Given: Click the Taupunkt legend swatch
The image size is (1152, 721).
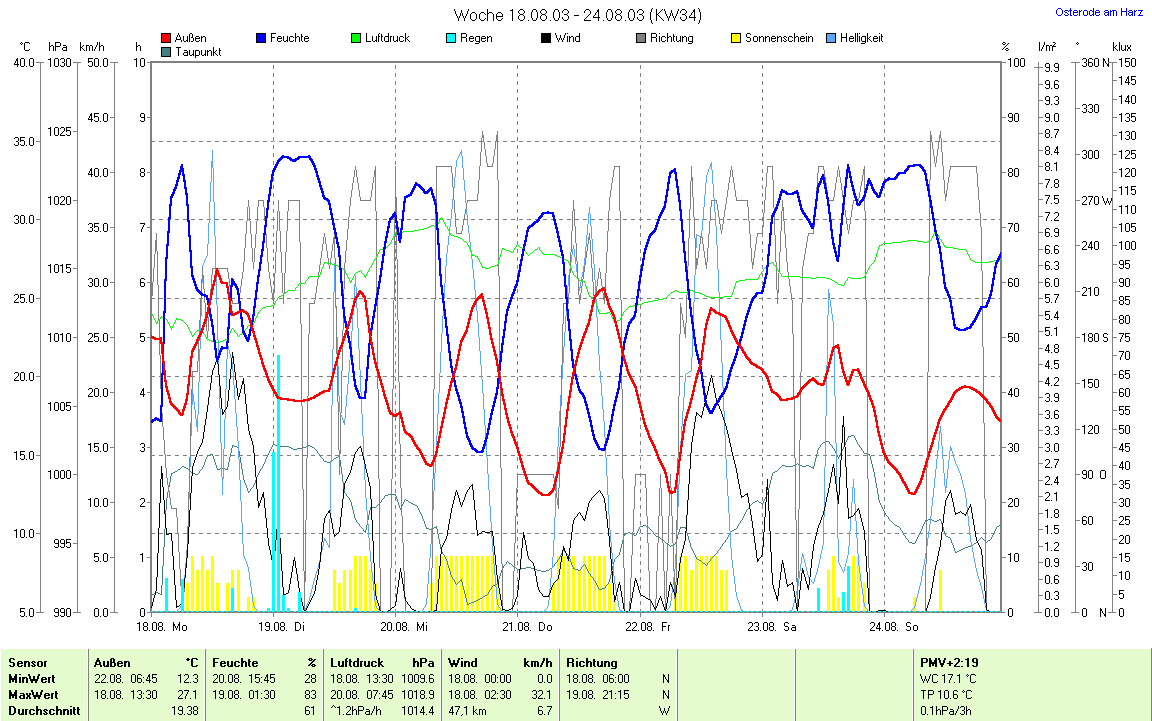Looking at the screenshot, I should 166,51.
